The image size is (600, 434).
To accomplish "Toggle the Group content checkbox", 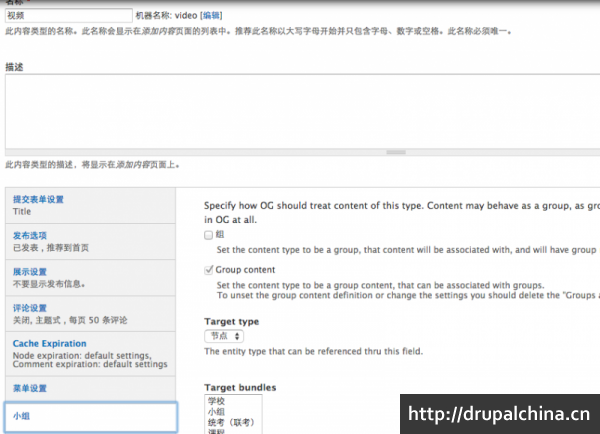I will coord(209,270).
